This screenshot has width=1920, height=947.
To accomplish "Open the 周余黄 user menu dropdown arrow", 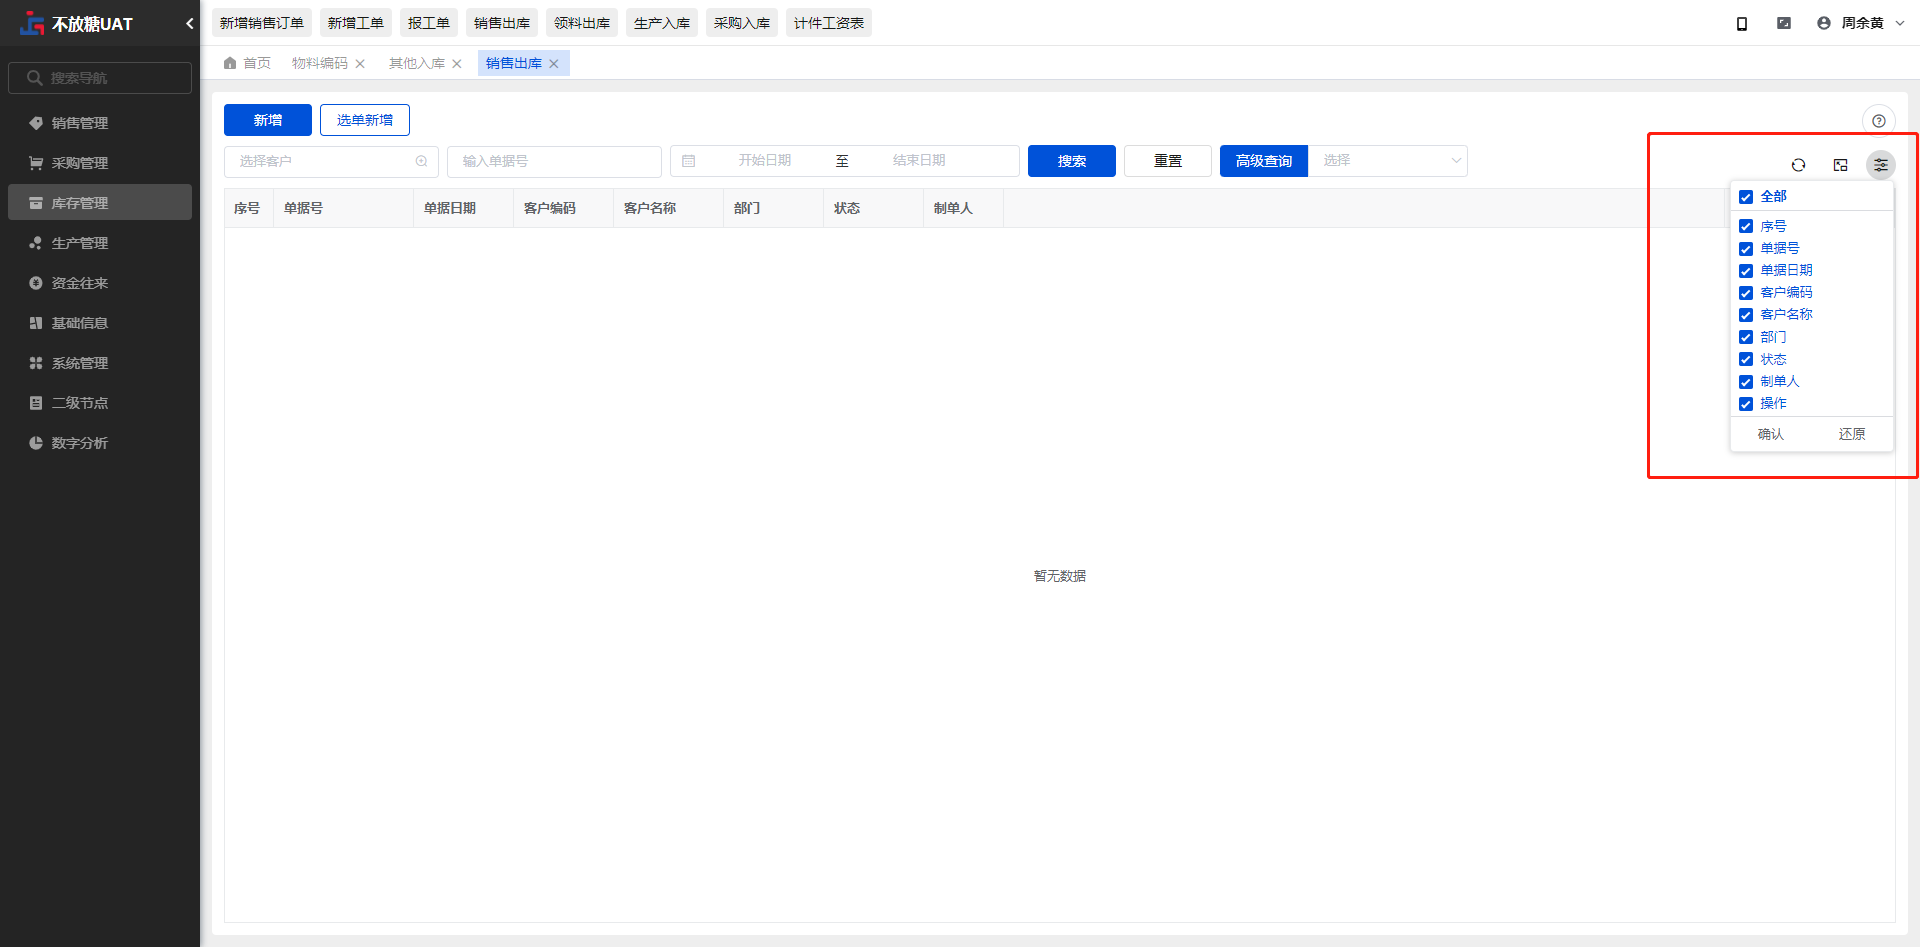I will point(1900,23).
